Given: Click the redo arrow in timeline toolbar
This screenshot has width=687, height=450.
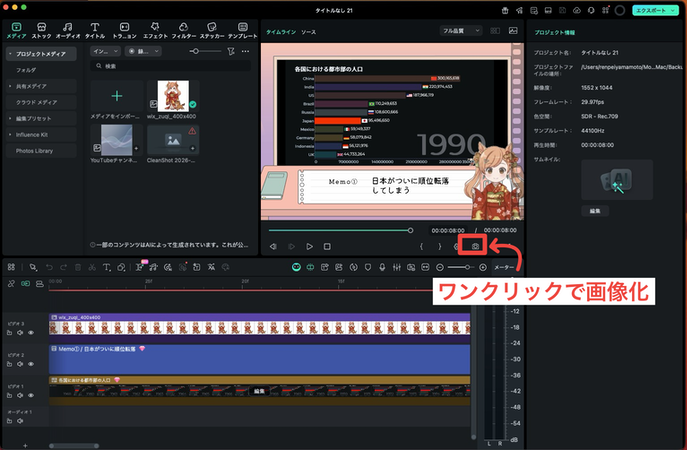Looking at the screenshot, I should 64,267.
